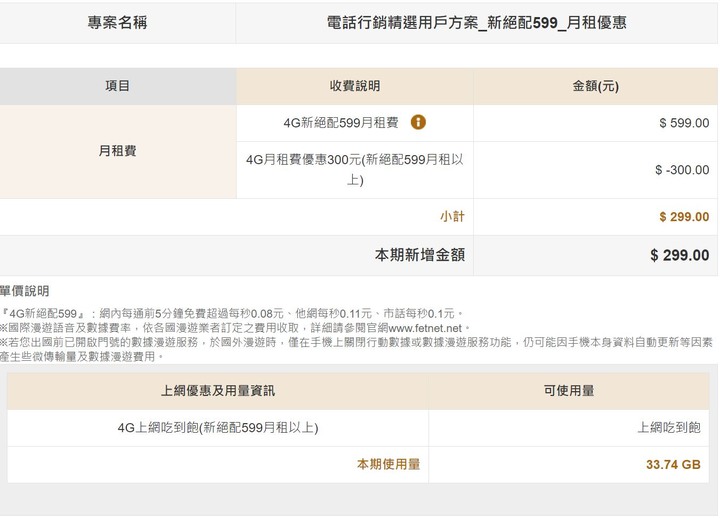Click plan name 電話行銷精選用戶方案_新絕配599_月租優惠
720x518 pixels.
pos(476,23)
